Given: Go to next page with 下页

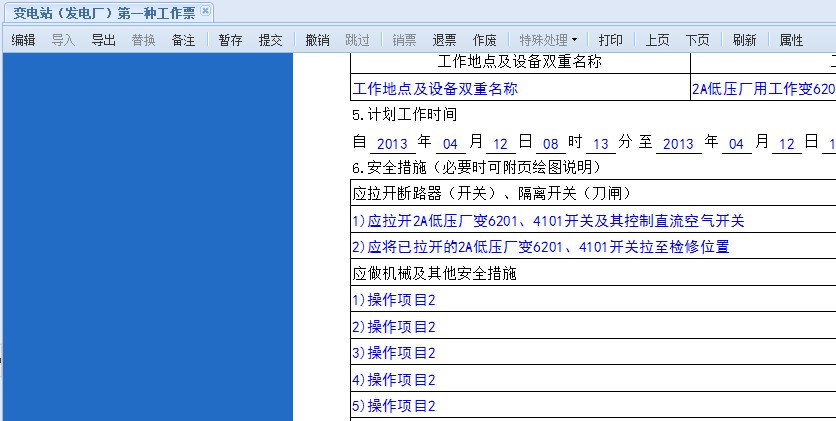Looking at the screenshot, I should [x=697, y=40].
